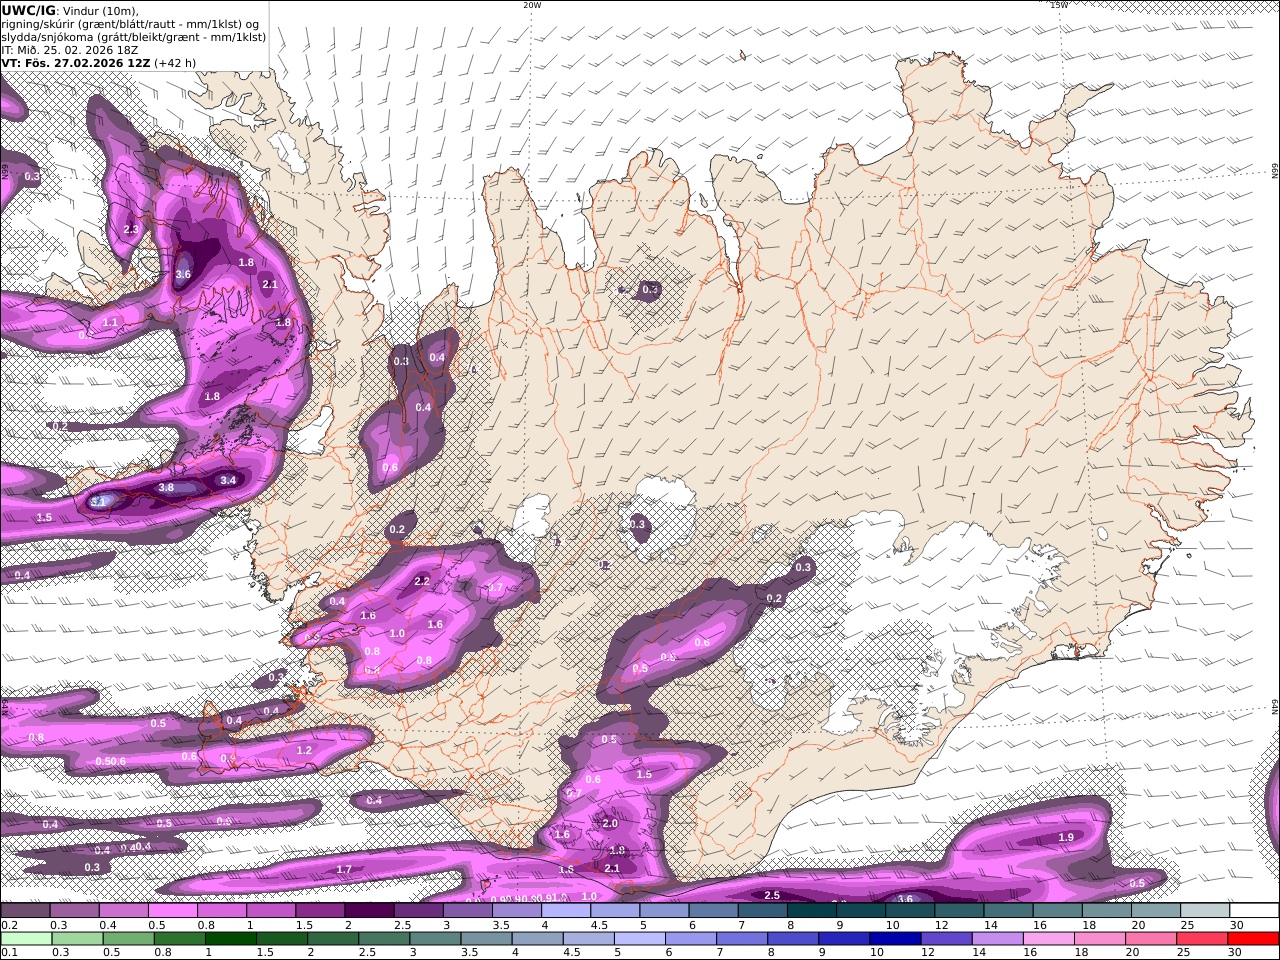Click the palest green rain swatch for 0.1–0.3
The height and width of the screenshot is (960, 1280).
tap(28, 939)
